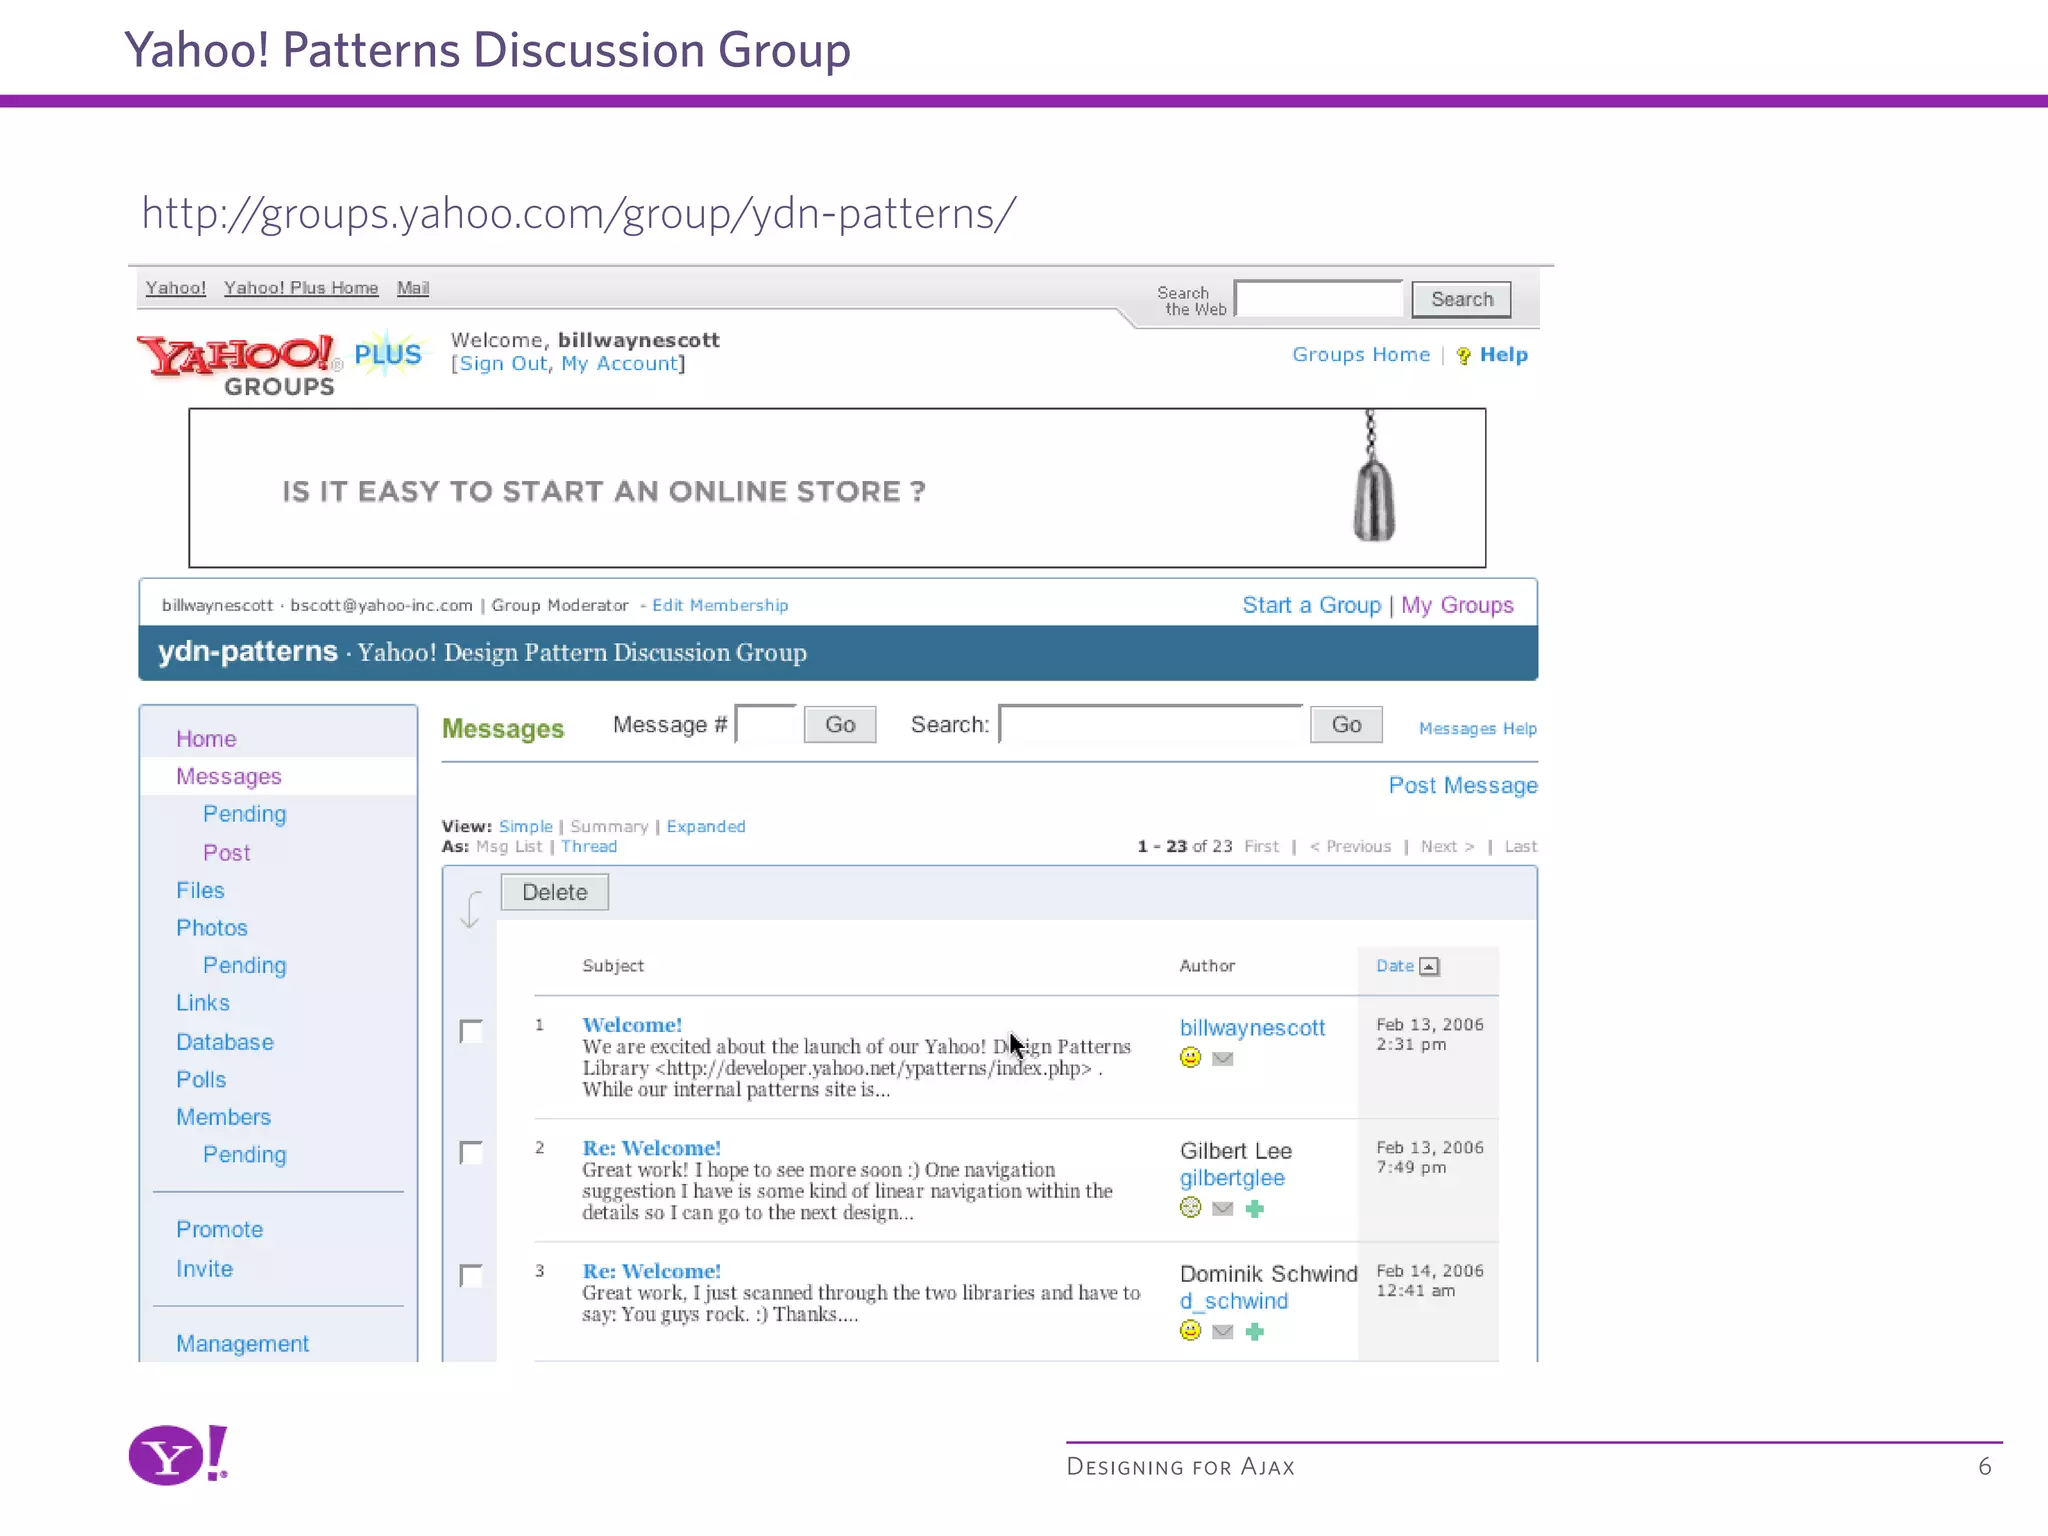Show messages as Thread
The height and width of the screenshot is (1536, 2048).
[588, 846]
